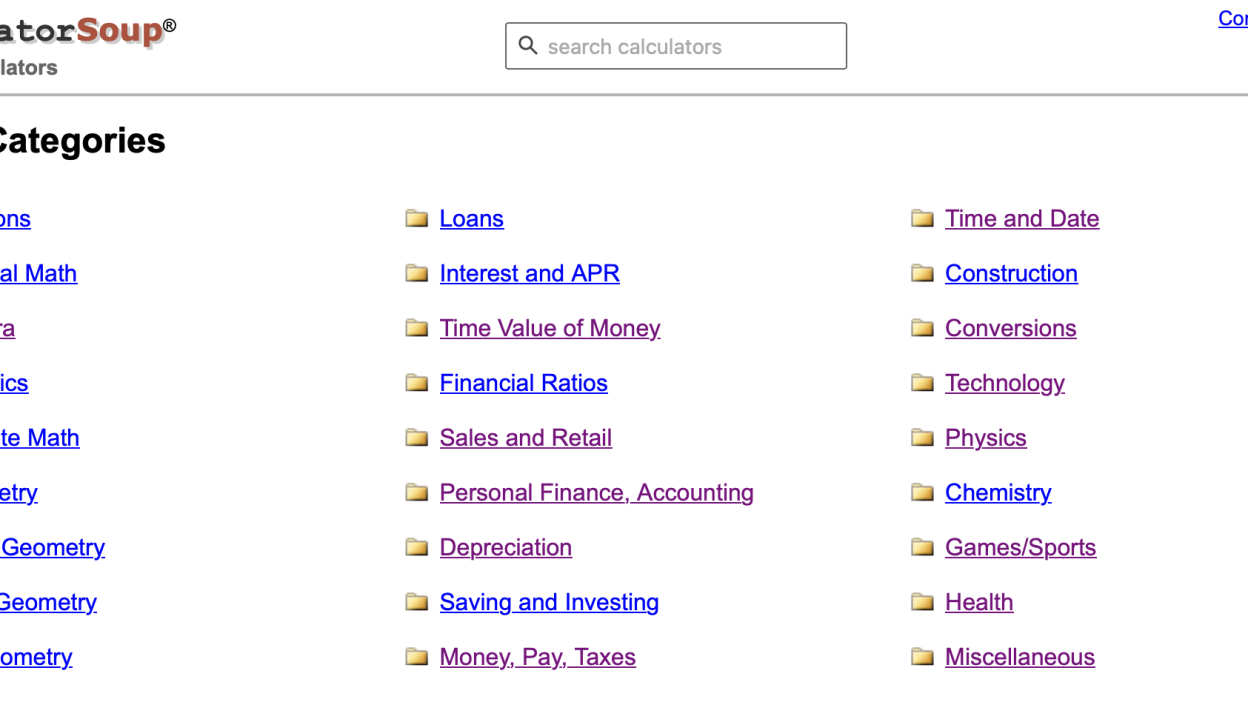Go to Time Value of Money calculators
The height and width of the screenshot is (702, 1248).
[x=549, y=328]
